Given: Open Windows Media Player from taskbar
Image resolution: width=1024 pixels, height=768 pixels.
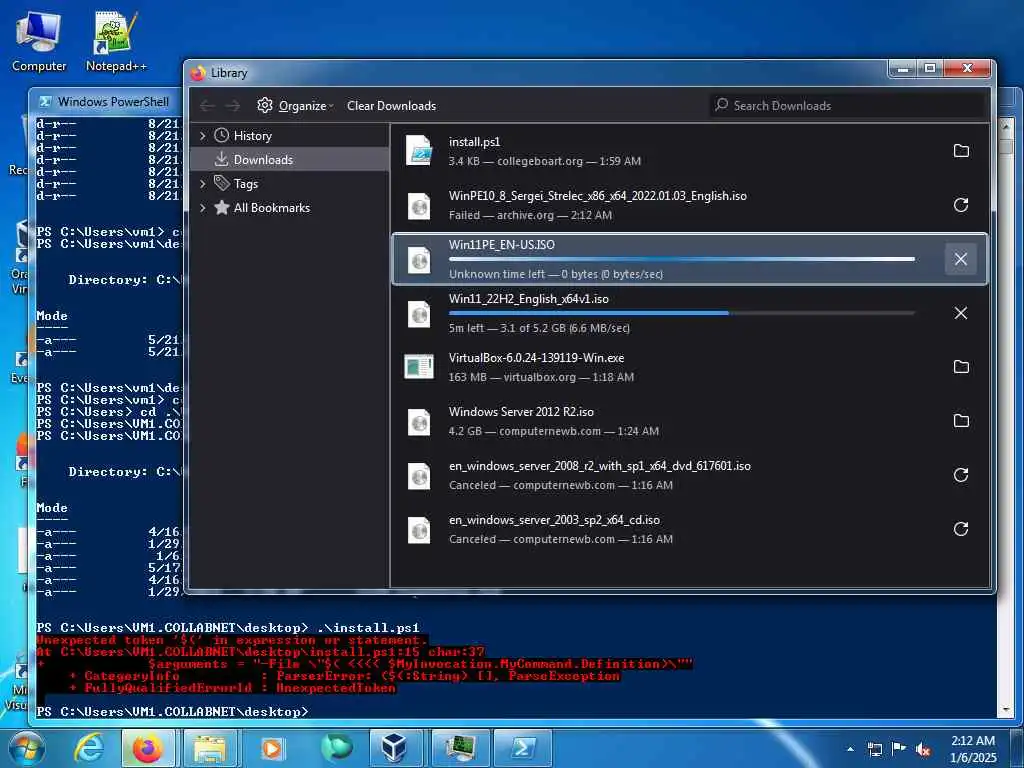Looking at the screenshot, I should point(272,748).
